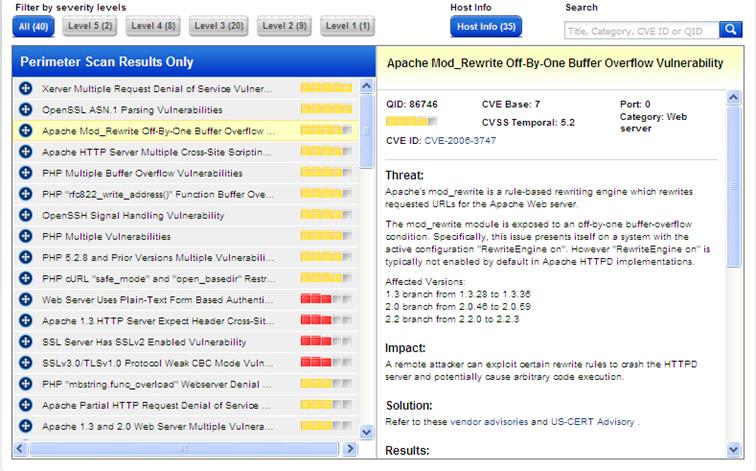Click red severity bar of SSL Server SSLv2 row
This screenshot has width=756, height=471.
point(326,341)
